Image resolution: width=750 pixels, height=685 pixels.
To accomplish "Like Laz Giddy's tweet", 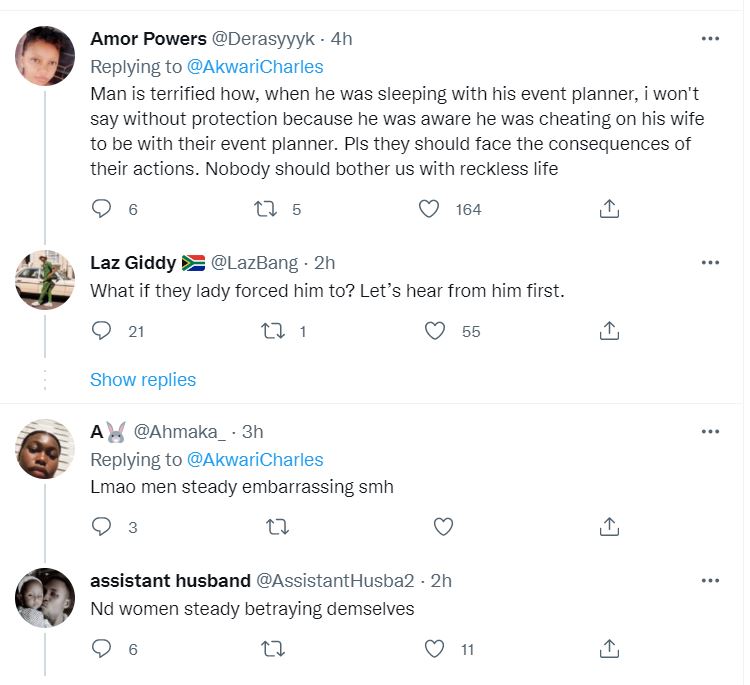I will click(x=435, y=331).
